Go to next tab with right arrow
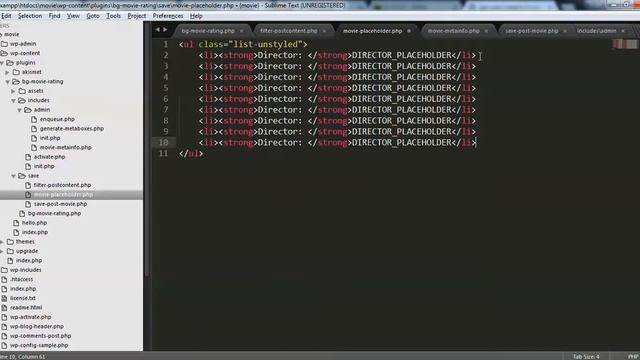Viewport: 640px width, 360px height. coord(165,29)
